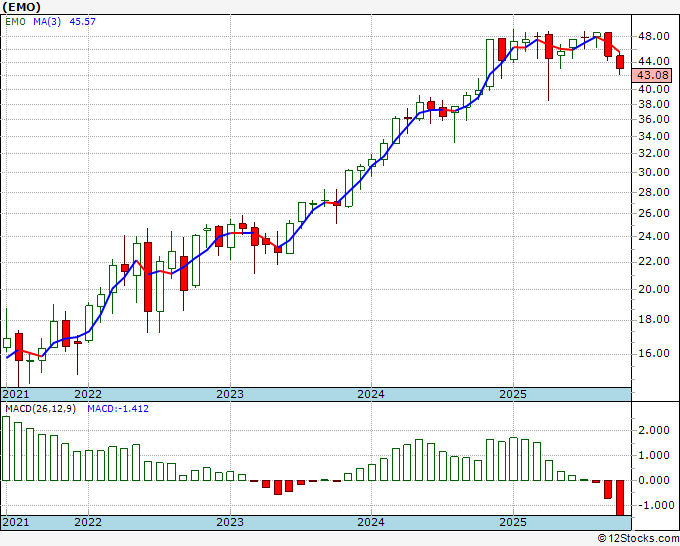Image resolution: width=680 pixels, height=546 pixels.
Task: Click the 16.00 price axis label
Action: click(653, 353)
